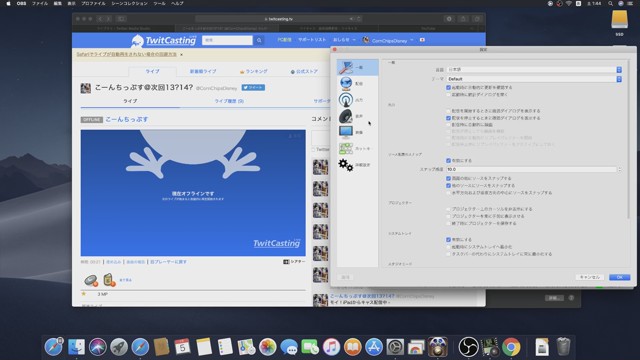This screenshot has height=360, width=640.
Task: Open the Stream (配信) globe icon in settings
Action: pos(346,83)
